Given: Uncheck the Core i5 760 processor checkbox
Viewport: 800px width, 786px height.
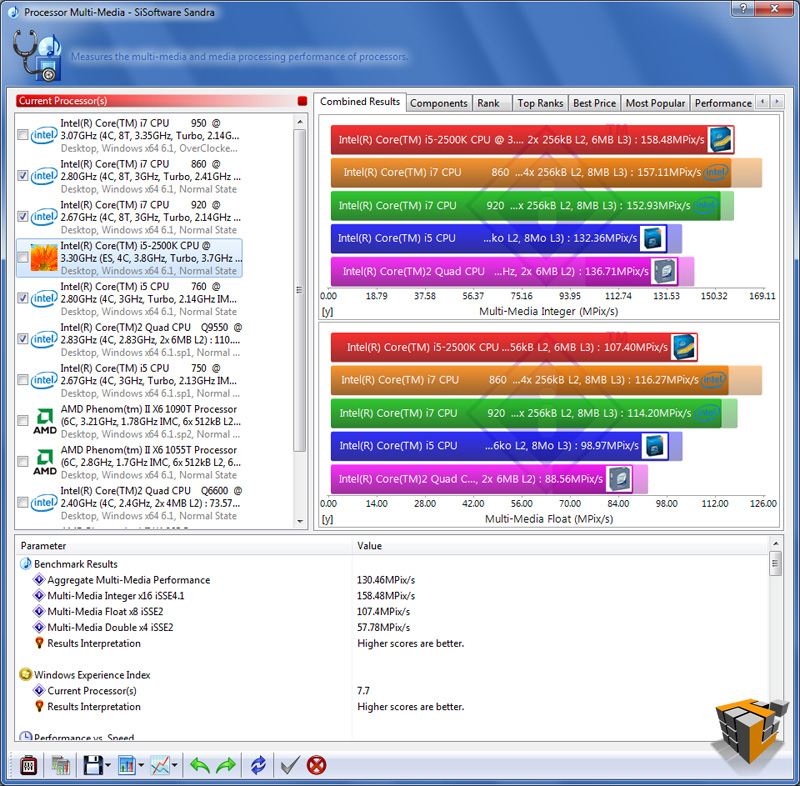Looking at the screenshot, I should [x=22, y=298].
